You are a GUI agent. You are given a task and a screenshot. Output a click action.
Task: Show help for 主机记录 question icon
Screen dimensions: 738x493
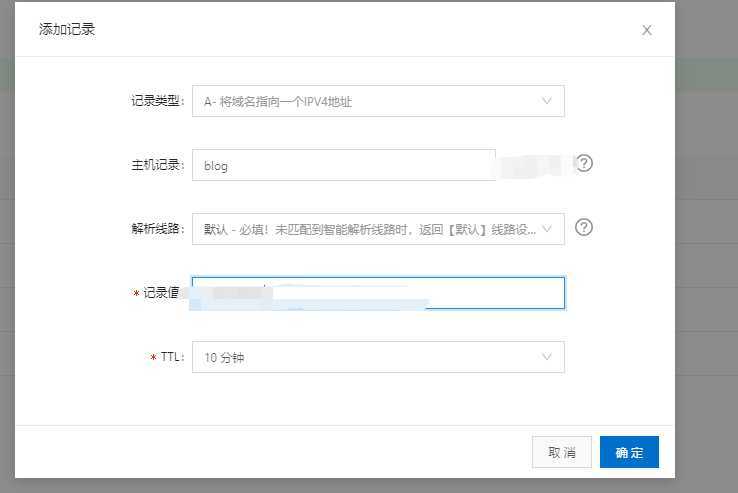coord(584,163)
